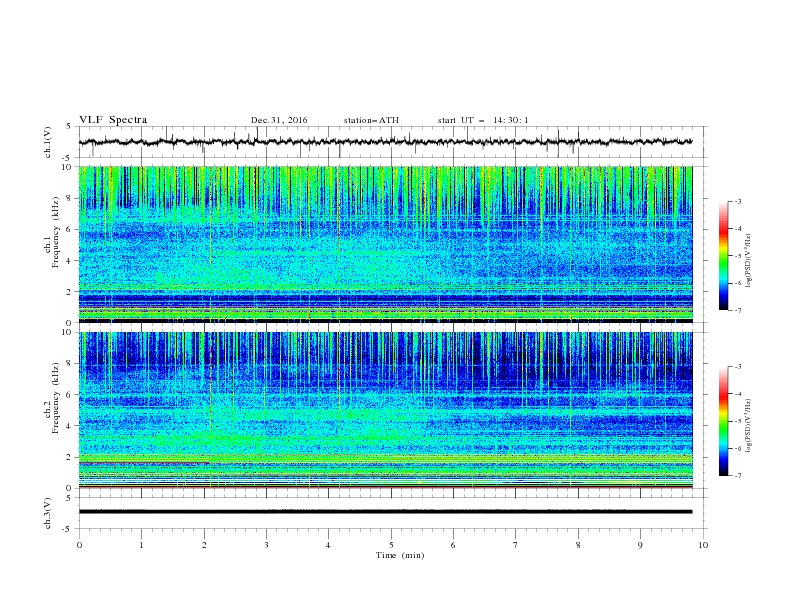Click the "-3" tick on ch.1 colorbar
Viewport: 792px width, 612px height.
click(x=737, y=201)
